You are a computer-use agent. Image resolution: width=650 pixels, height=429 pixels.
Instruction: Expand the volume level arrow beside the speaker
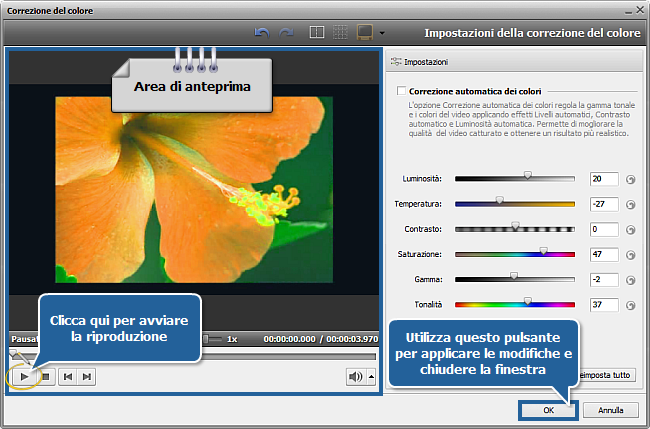372,376
